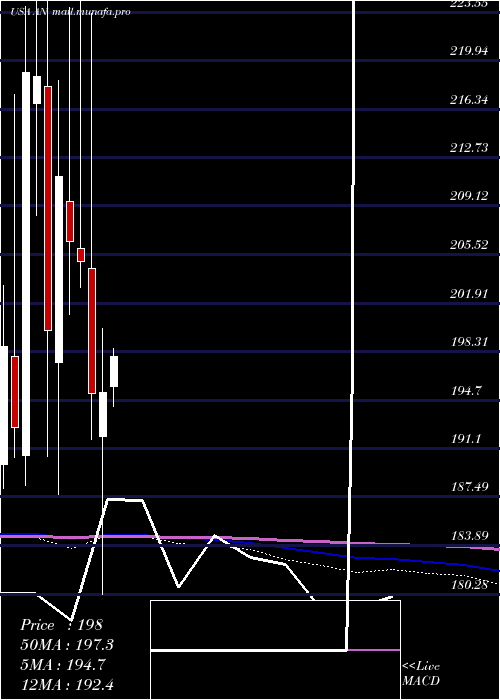
Task: Click the 209.12 price axis label
Action: (468, 196)
